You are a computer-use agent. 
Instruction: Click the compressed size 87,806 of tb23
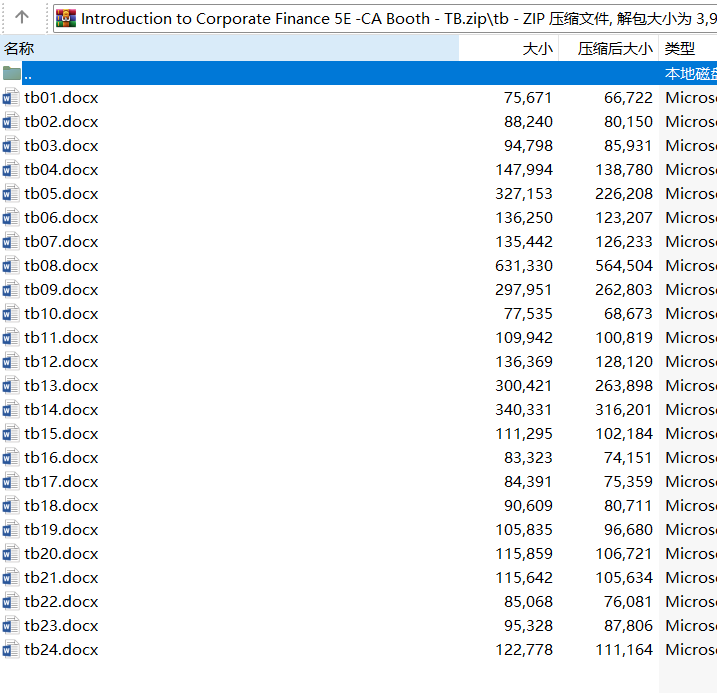point(628,626)
